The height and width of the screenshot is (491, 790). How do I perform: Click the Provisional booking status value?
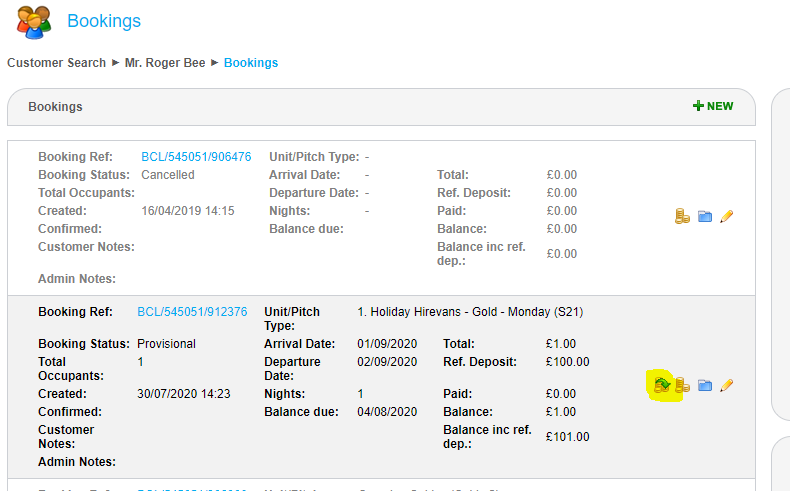click(166, 344)
